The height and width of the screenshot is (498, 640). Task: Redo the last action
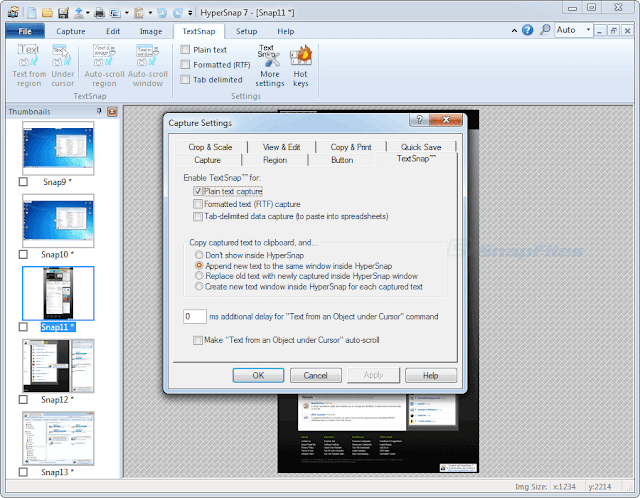tap(178, 13)
